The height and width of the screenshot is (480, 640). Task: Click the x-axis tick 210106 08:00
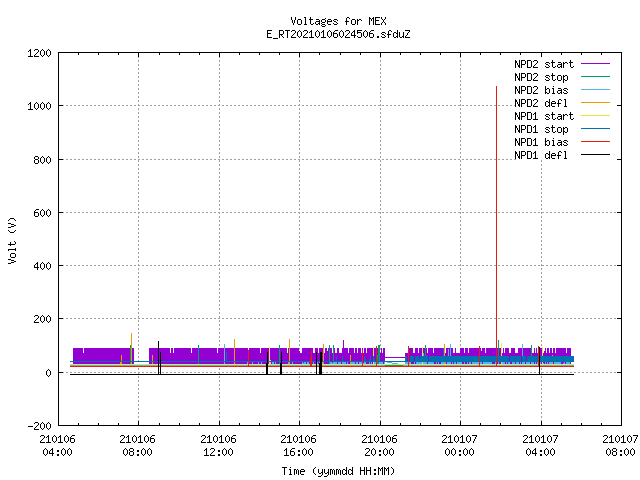pyautogui.click(x=138, y=445)
